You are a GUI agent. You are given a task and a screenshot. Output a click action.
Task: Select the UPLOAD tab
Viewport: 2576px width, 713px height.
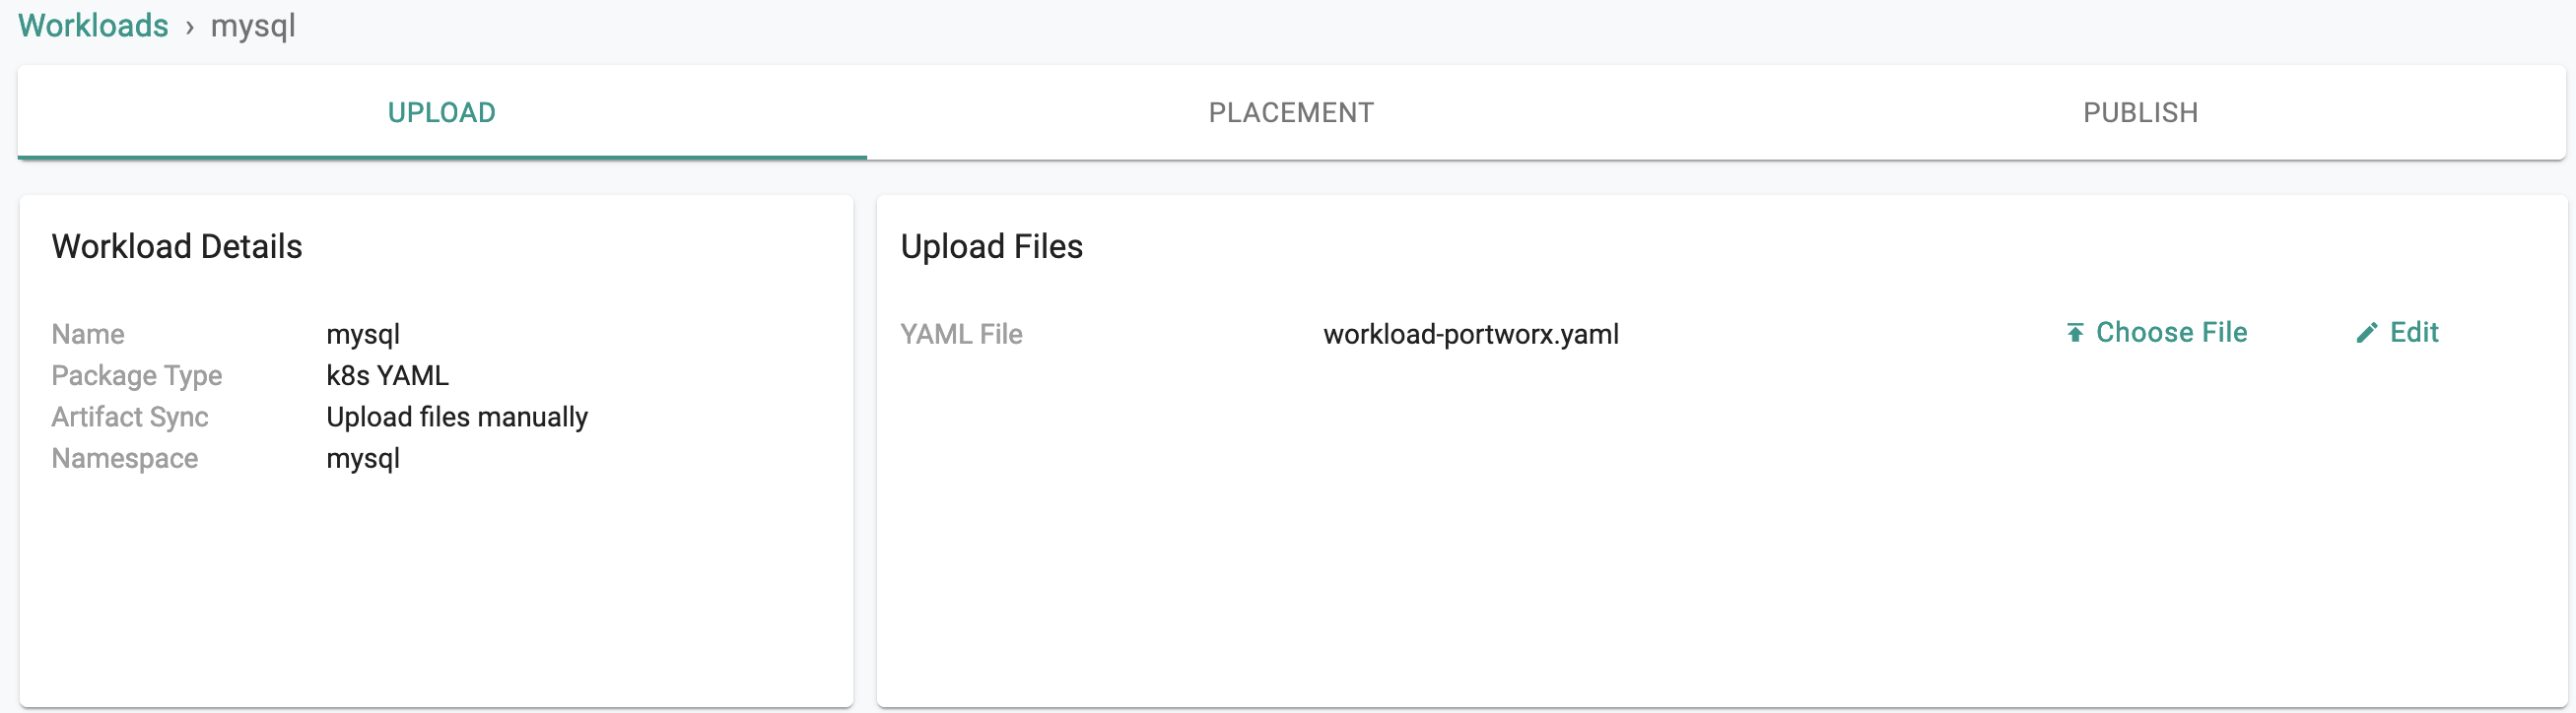[x=442, y=112]
